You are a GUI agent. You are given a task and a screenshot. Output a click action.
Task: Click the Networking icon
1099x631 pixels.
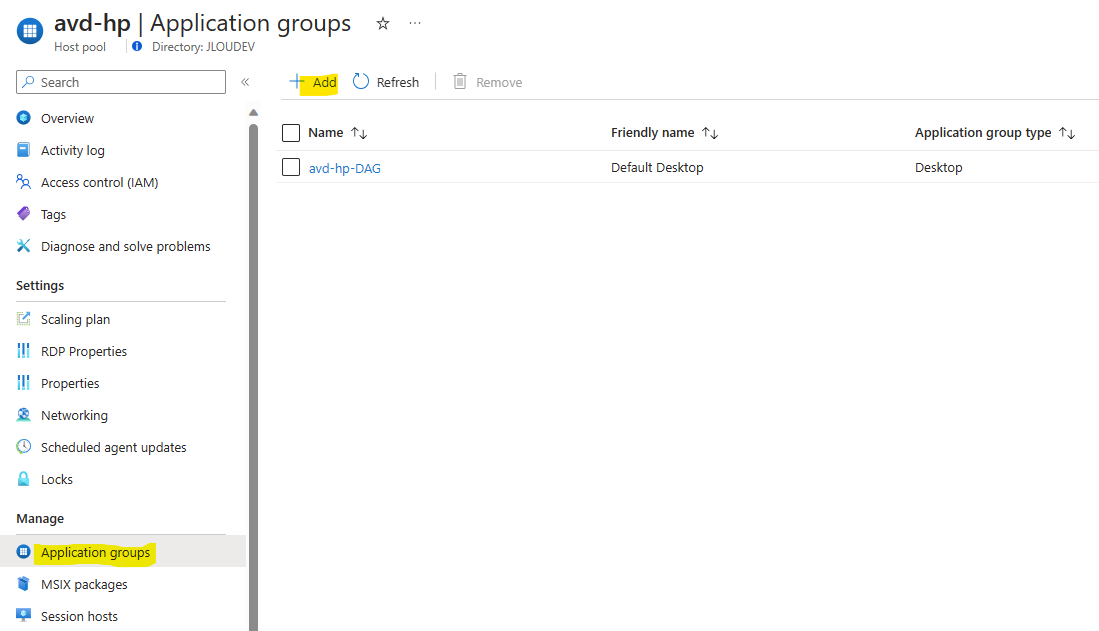point(24,415)
